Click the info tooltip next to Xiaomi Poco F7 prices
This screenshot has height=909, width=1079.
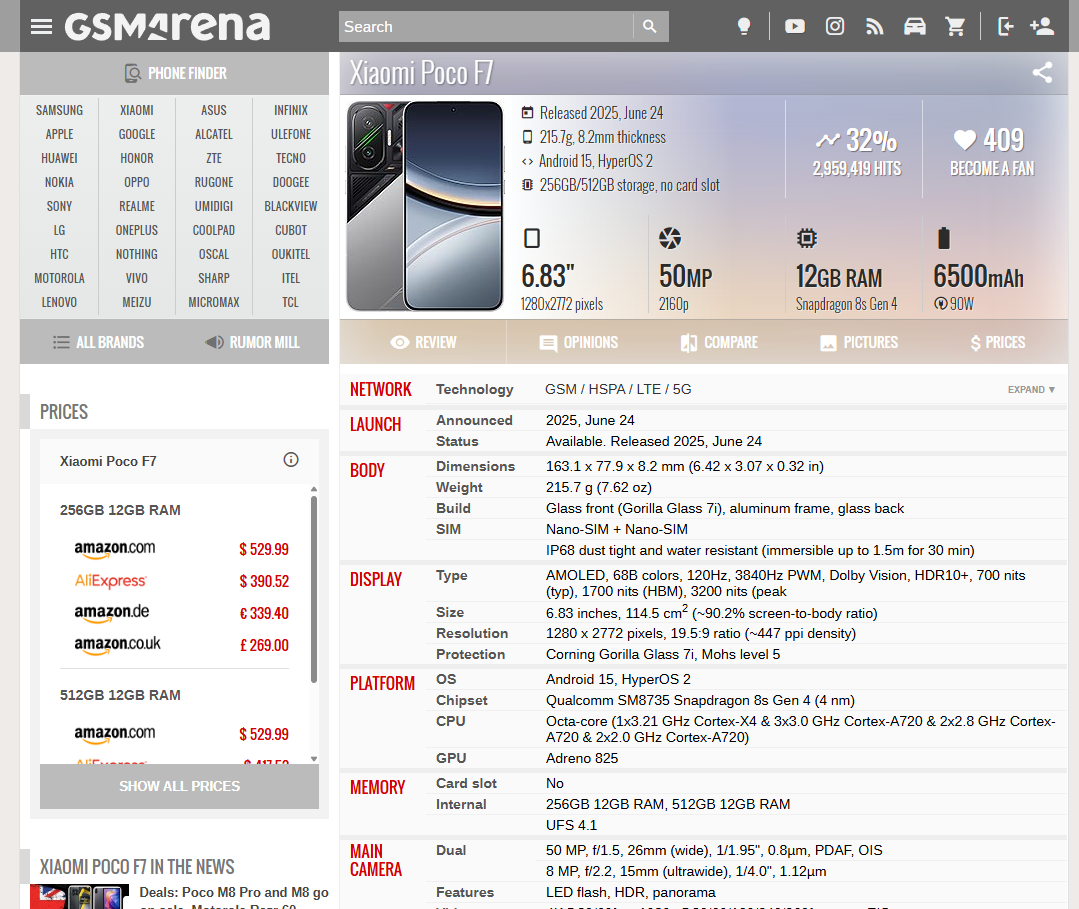[x=290, y=459]
